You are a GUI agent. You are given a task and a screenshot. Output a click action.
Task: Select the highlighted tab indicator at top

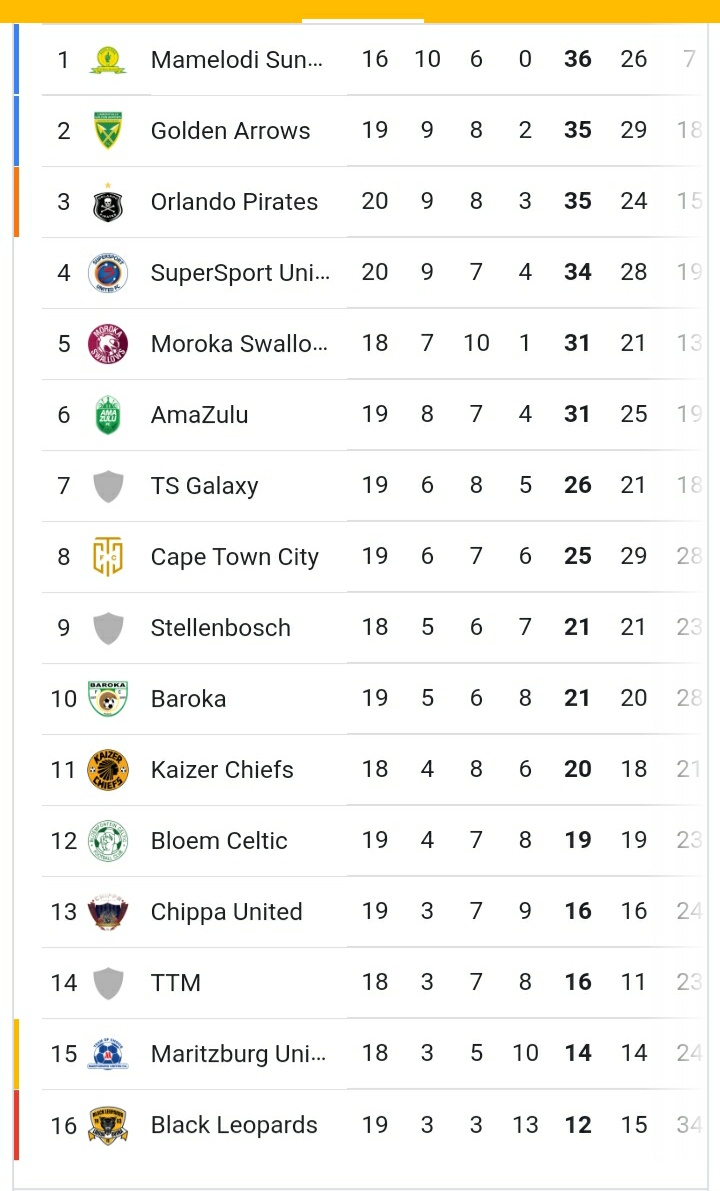point(362,19)
